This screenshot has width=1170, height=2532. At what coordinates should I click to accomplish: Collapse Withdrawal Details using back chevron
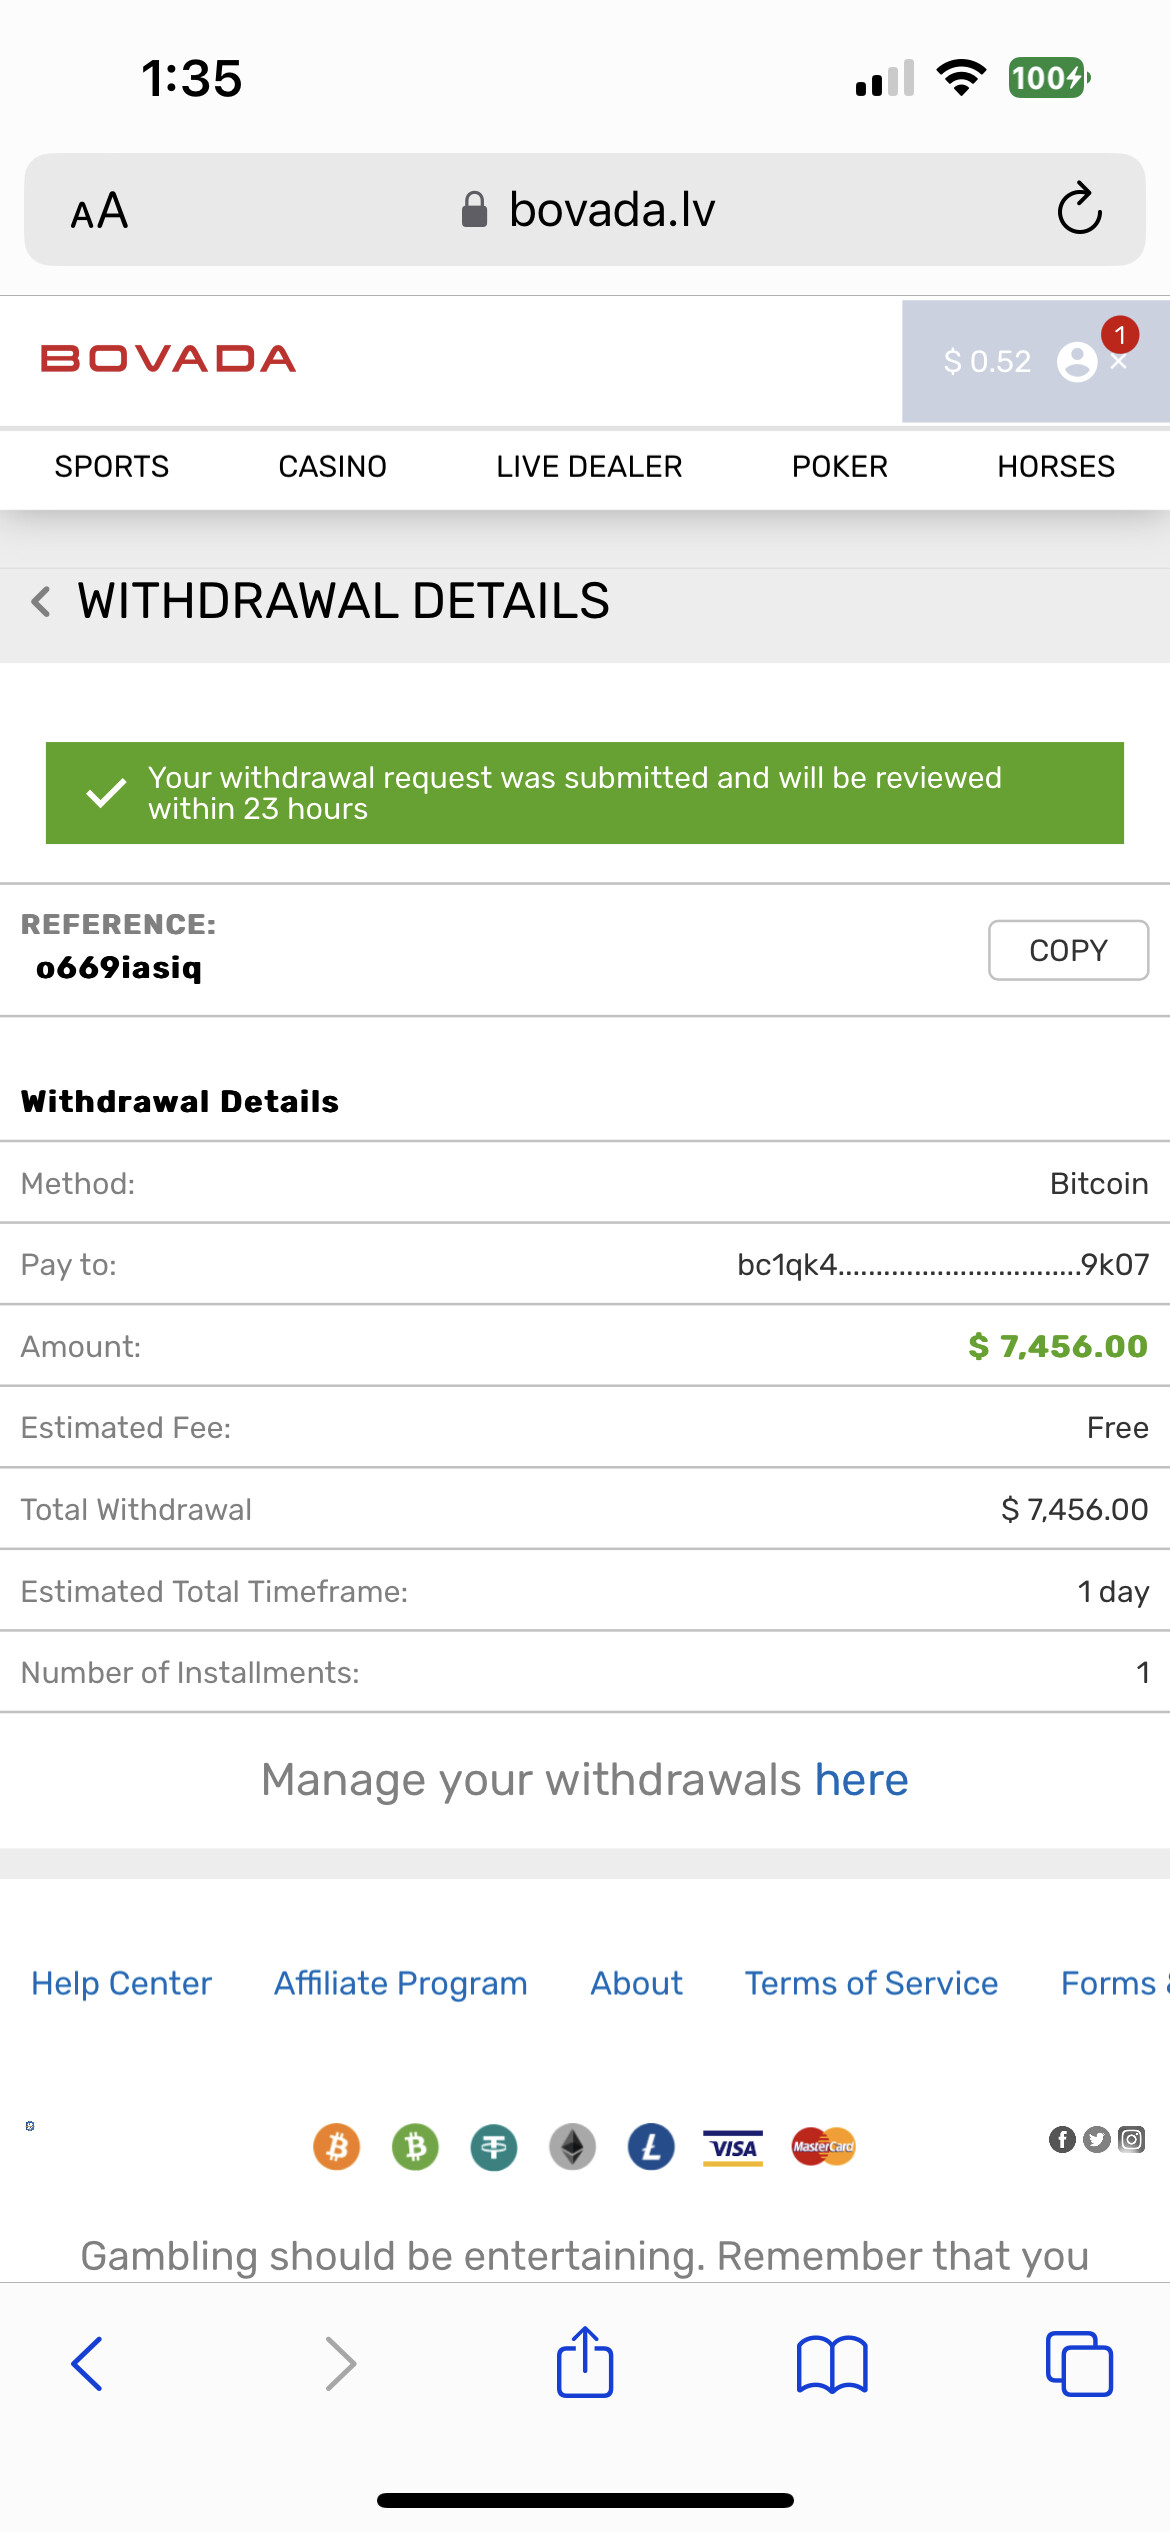41,602
